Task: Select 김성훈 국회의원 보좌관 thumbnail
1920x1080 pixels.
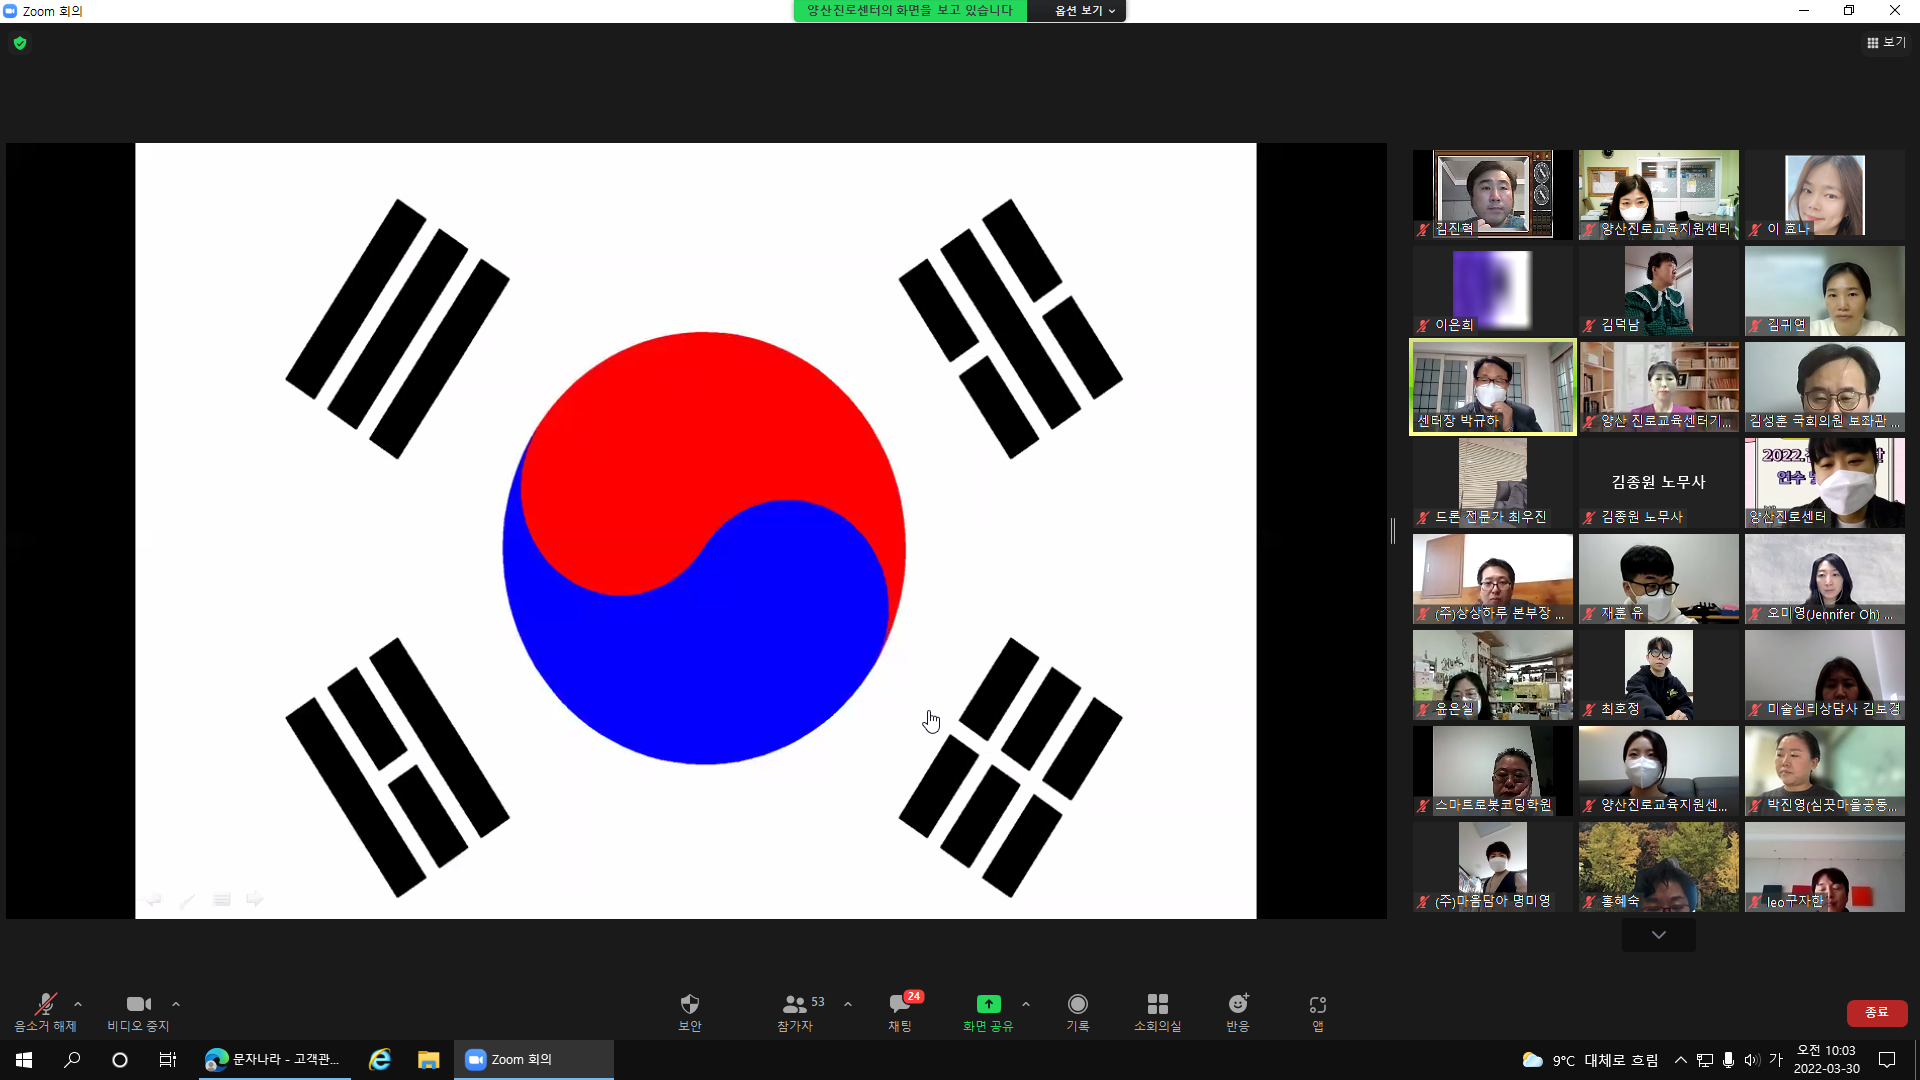Action: pos(1825,387)
